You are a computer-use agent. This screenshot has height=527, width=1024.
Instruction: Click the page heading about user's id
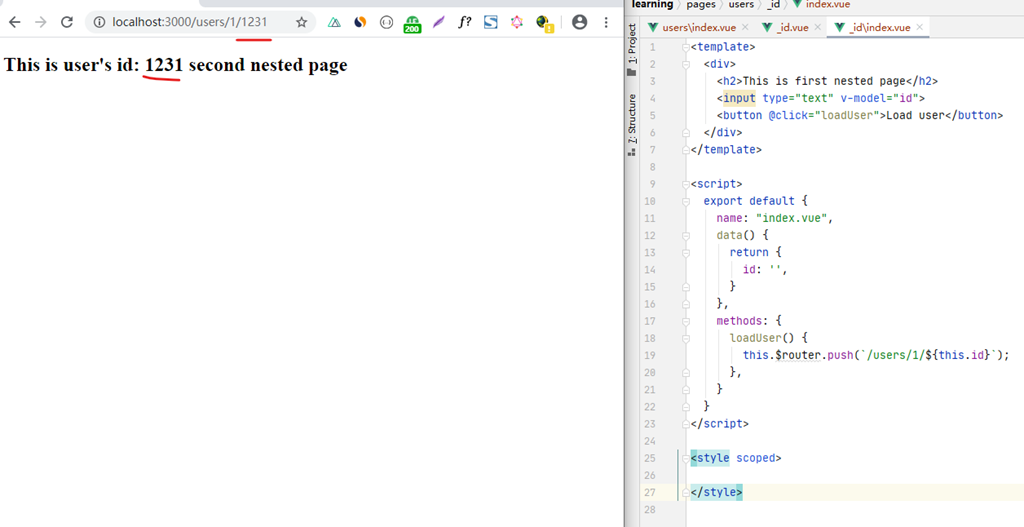(176, 65)
